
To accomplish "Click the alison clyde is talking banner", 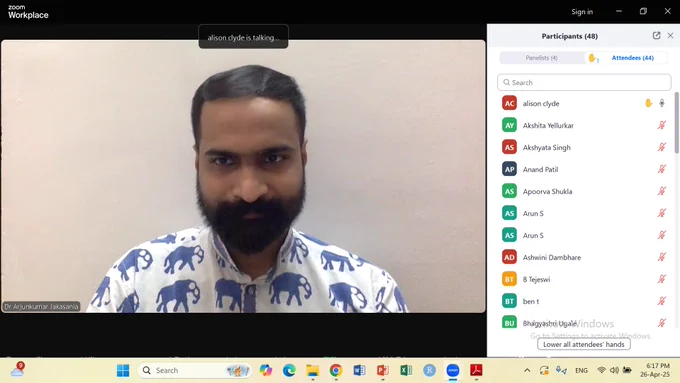I will [x=243, y=37].
